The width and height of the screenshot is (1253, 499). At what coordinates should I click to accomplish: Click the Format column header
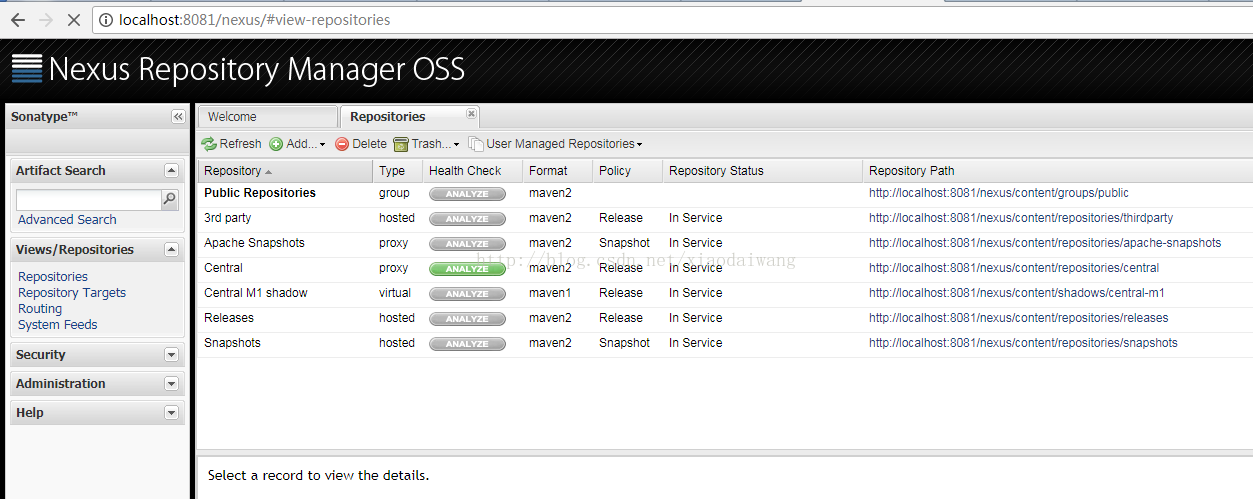click(x=558, y=171)
